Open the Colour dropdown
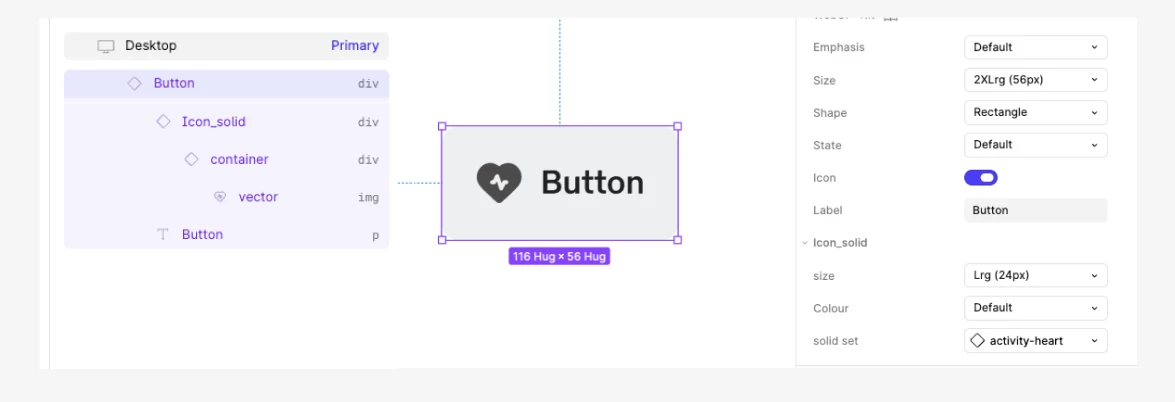The image size is (1175, 402). coord(1036,308)
